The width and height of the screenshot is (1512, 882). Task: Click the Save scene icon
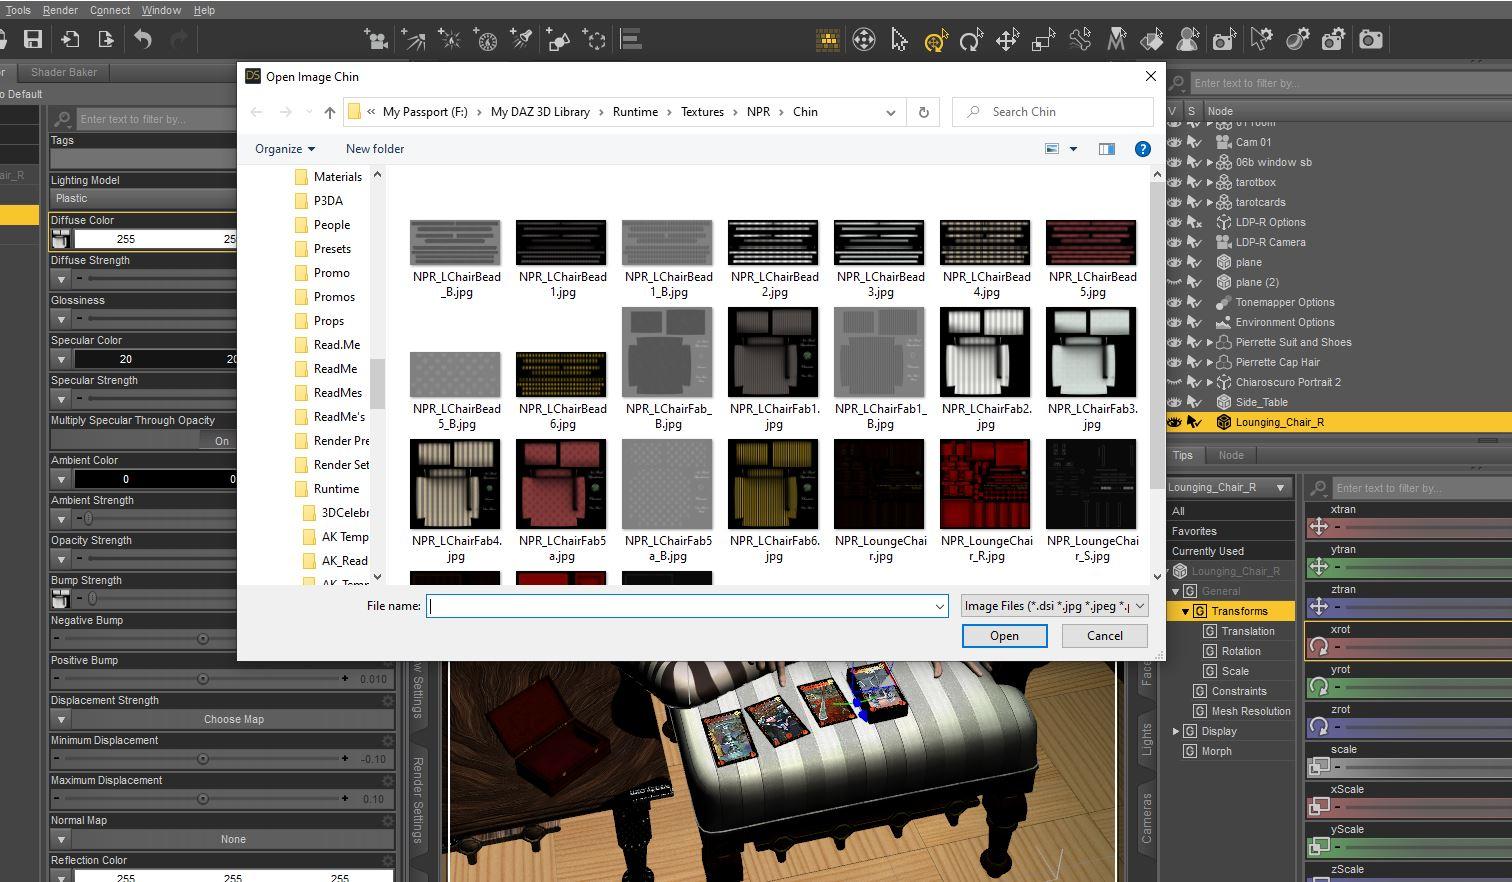pyautogui.click(x=33, y=40)
